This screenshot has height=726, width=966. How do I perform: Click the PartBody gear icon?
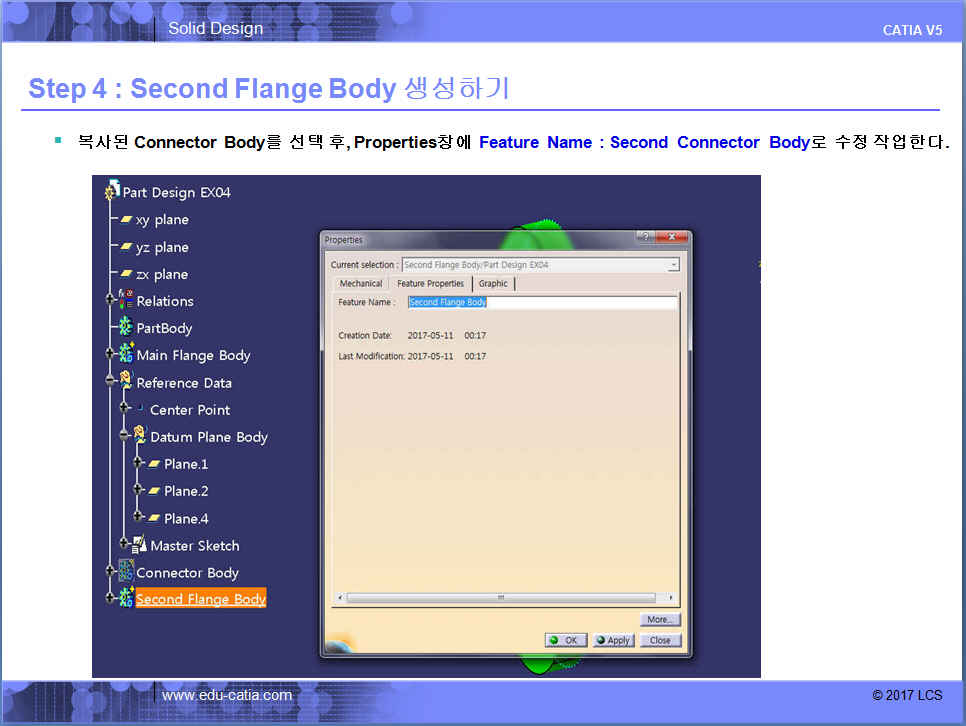[x=126, y=328]
